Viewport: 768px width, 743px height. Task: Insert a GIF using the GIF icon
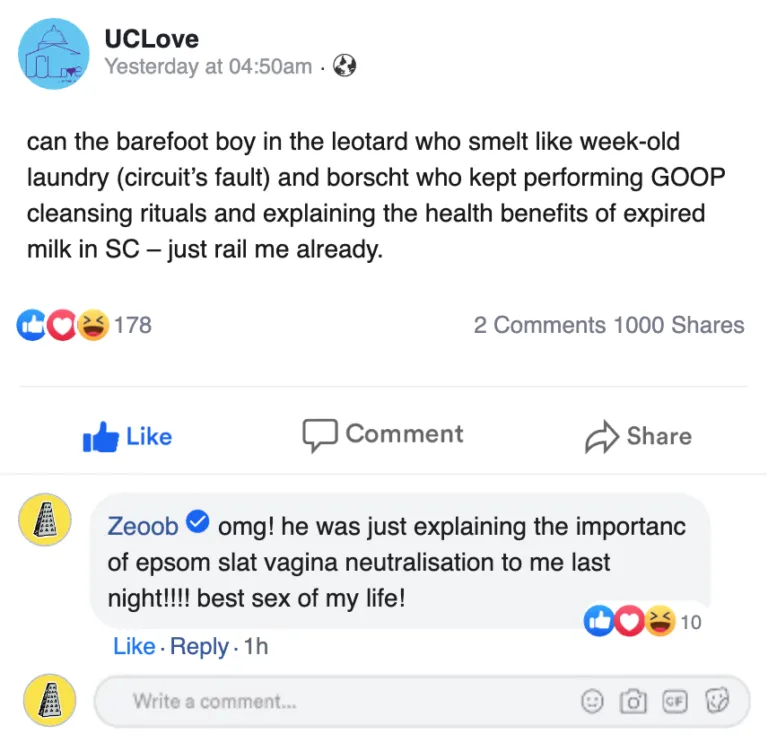[x=675, y=702]
